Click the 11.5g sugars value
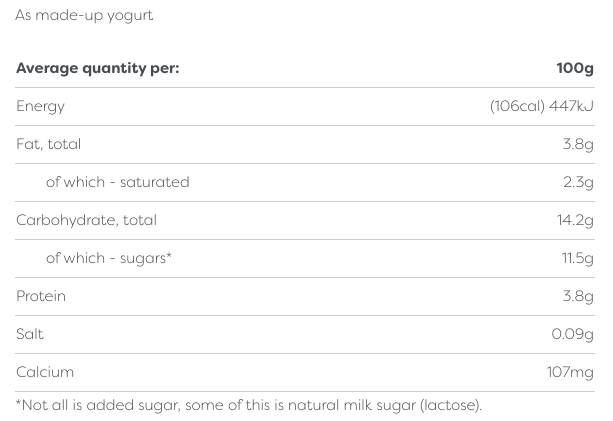The height and width of the screenshot is (421, 613). 576,258
